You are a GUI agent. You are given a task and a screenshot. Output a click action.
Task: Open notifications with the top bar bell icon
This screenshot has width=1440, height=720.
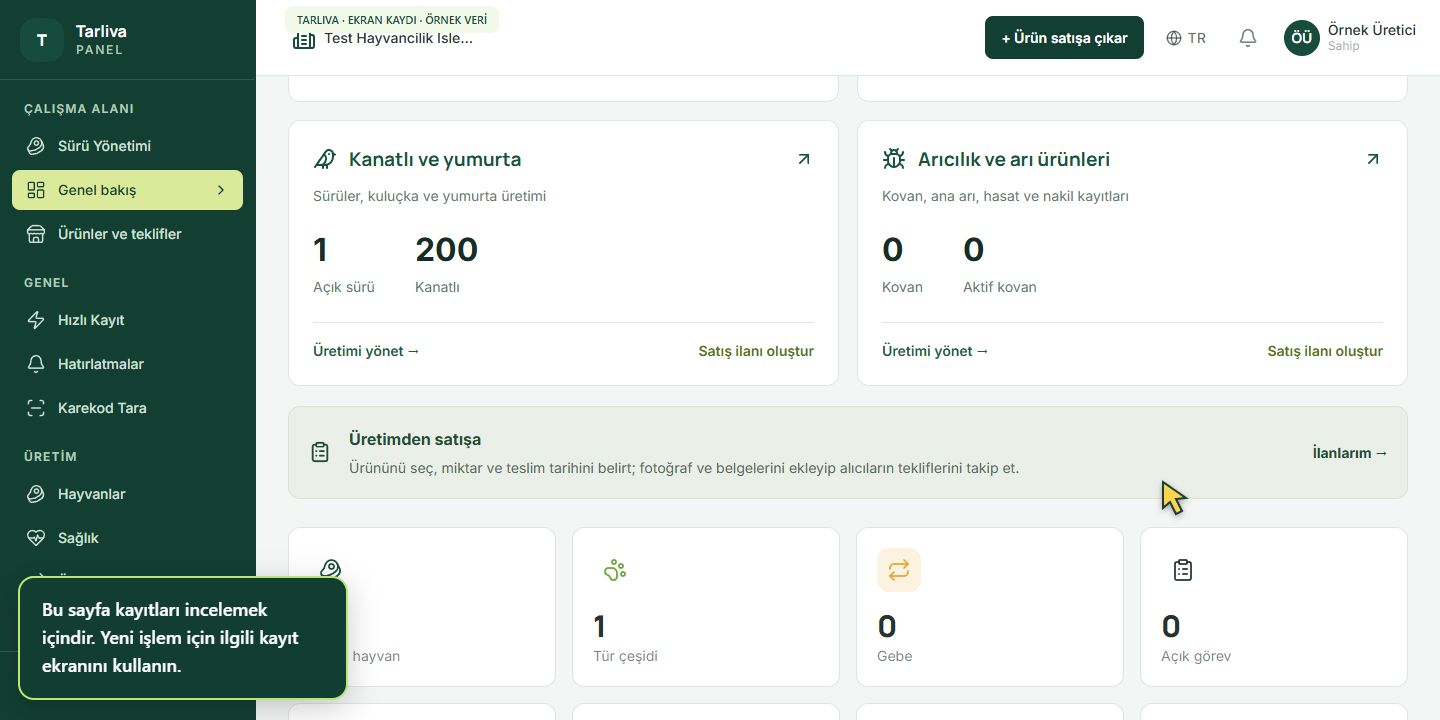[1248, 38]
